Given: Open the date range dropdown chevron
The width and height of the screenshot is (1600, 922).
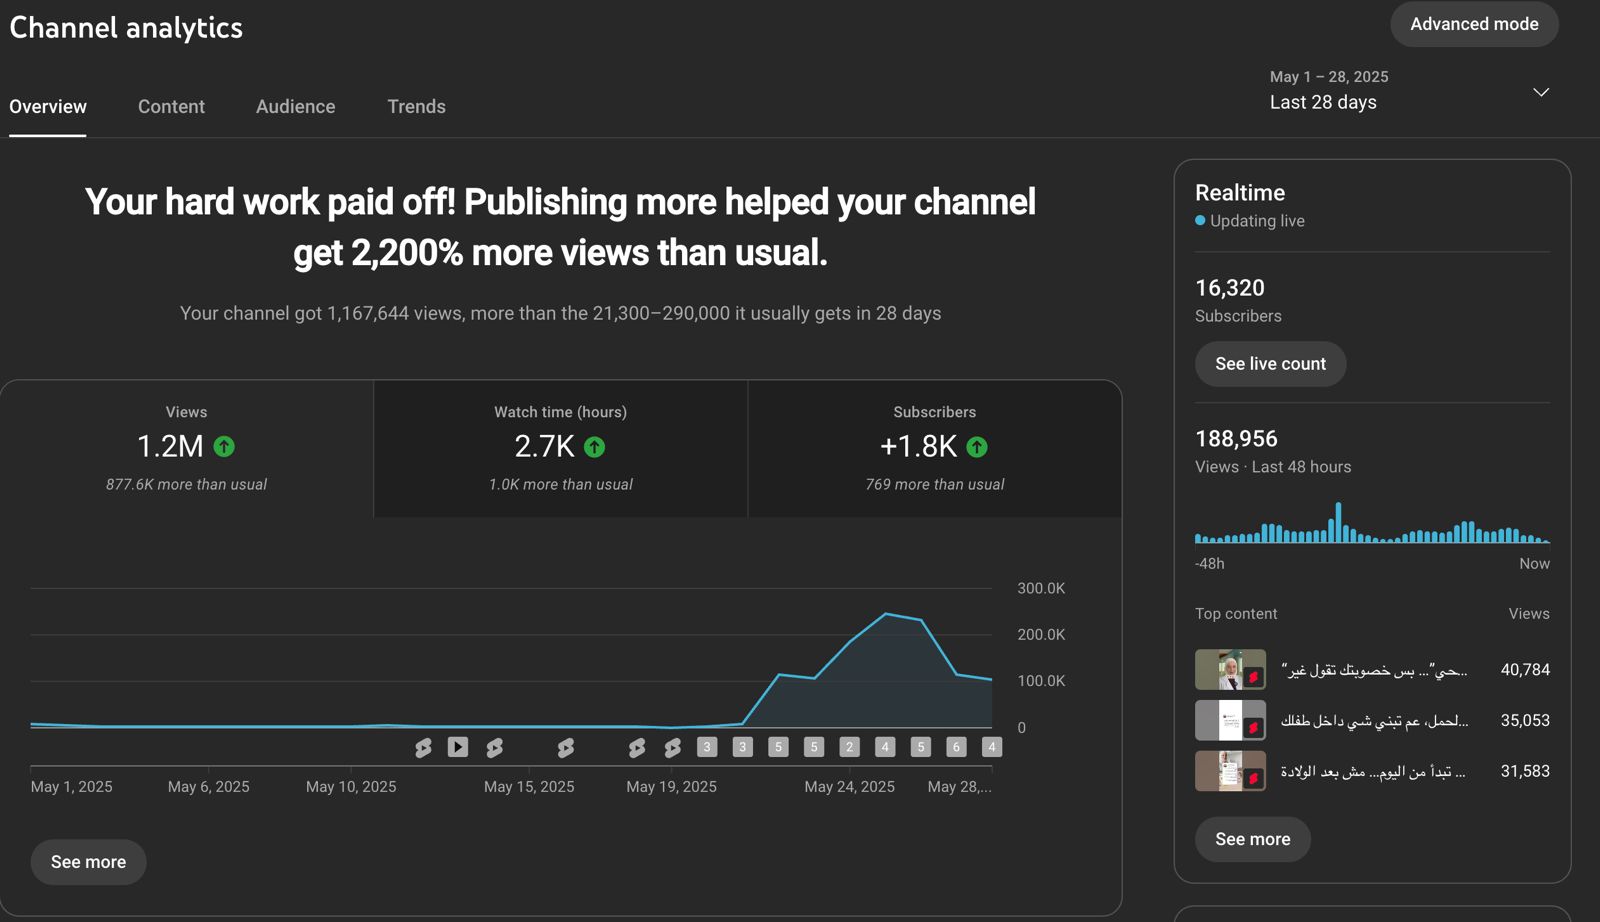Looking at the screenshot, I should 1541,92.
